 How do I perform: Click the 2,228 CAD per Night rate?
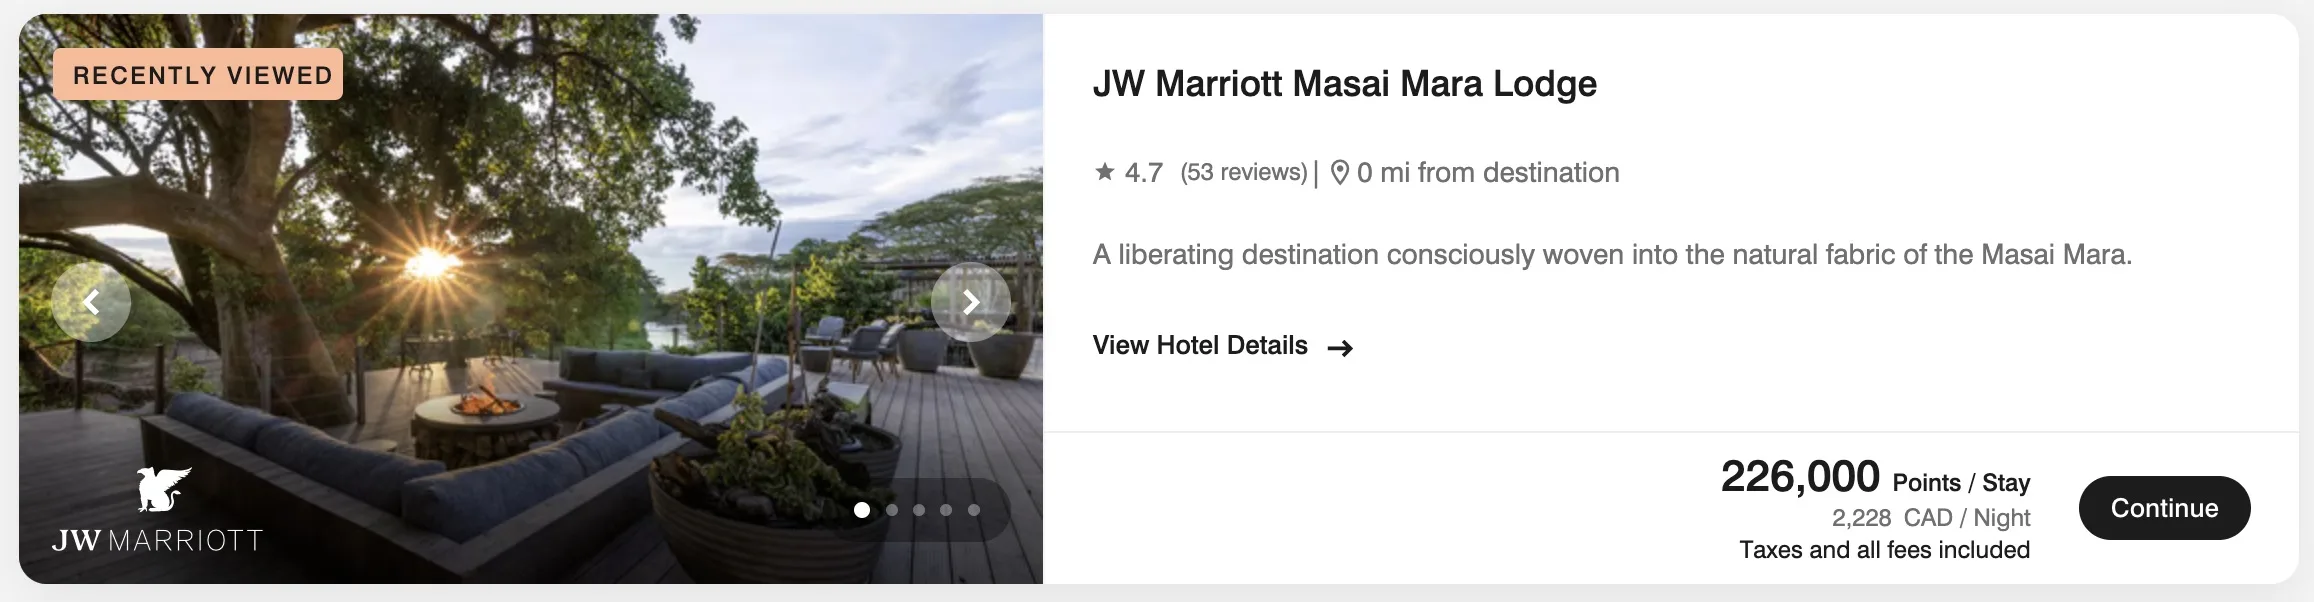pyautogui.click(x=1931, y=518)
